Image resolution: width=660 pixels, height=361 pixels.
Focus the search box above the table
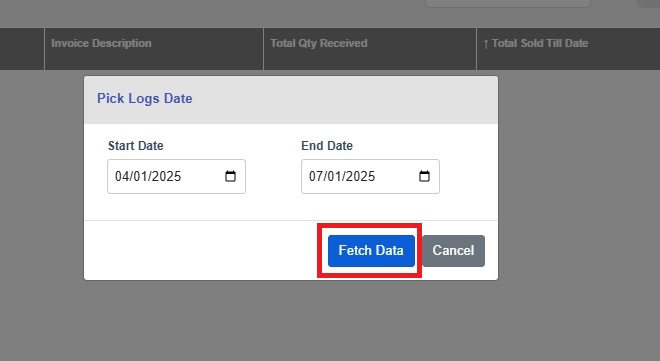coord(508,3)
